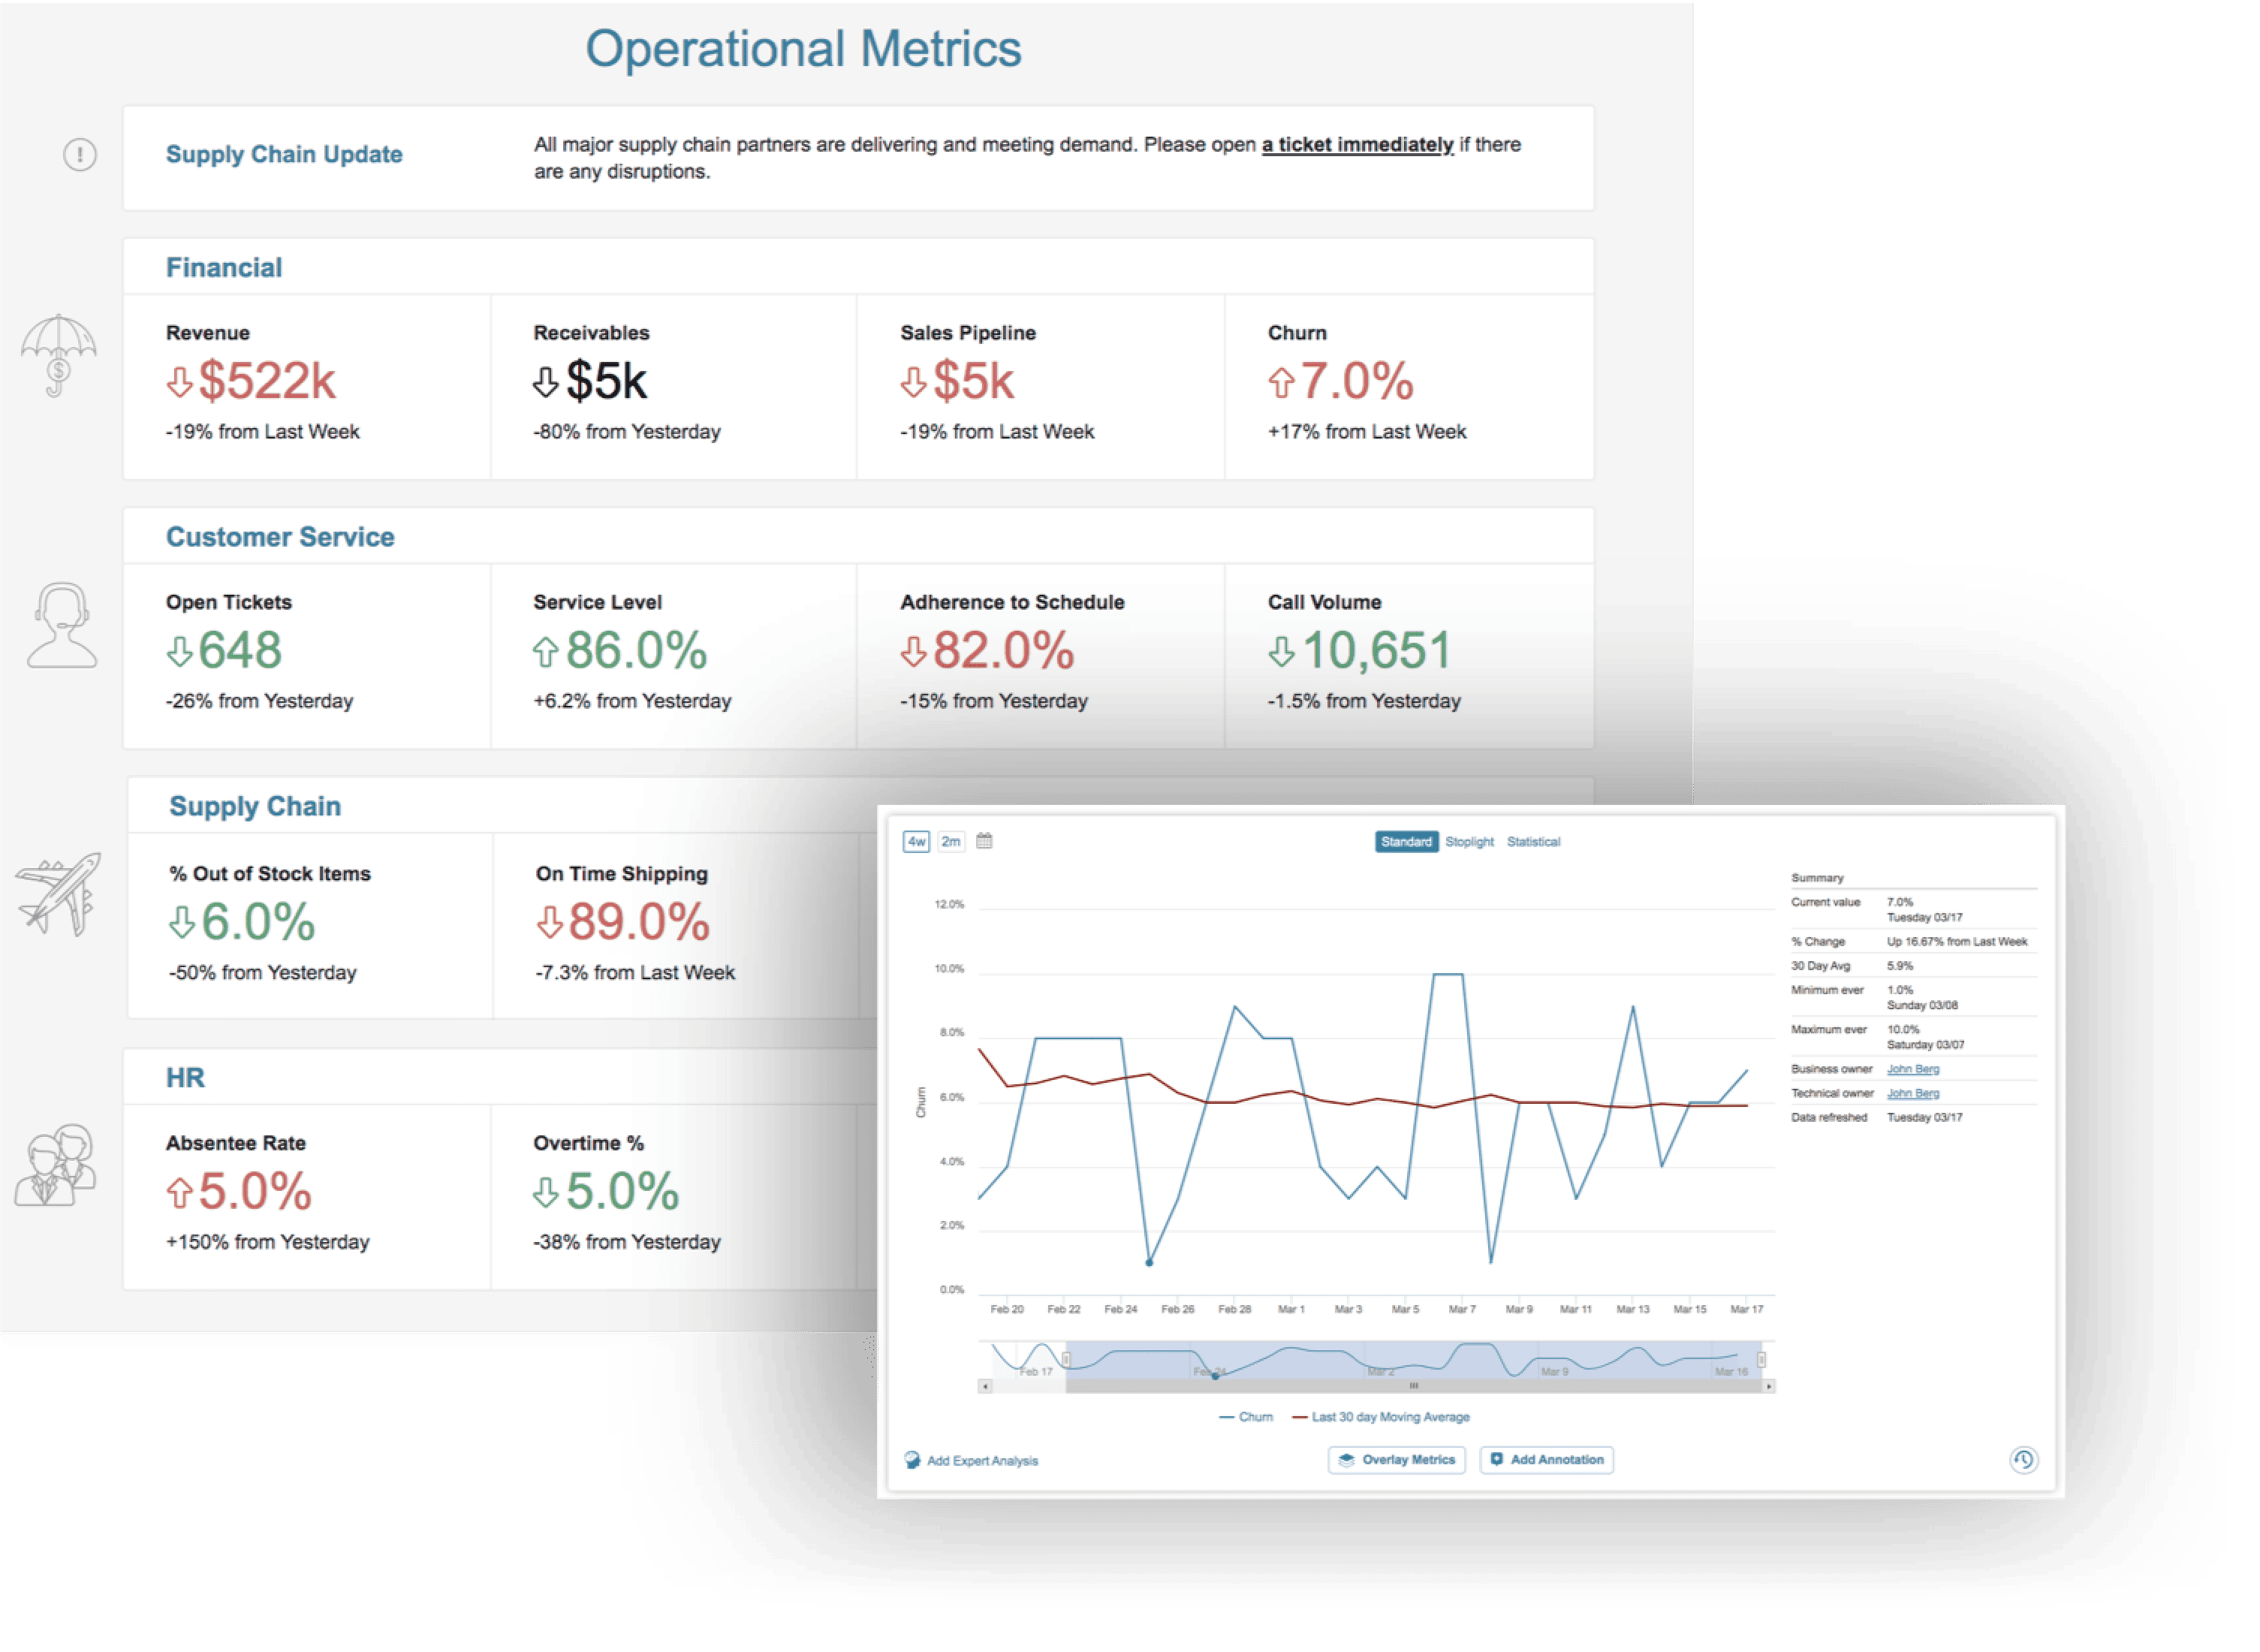The image size is (2260, 1652).
Task: Open the 'a ticket immediately' link
Action: (1357, 145)
